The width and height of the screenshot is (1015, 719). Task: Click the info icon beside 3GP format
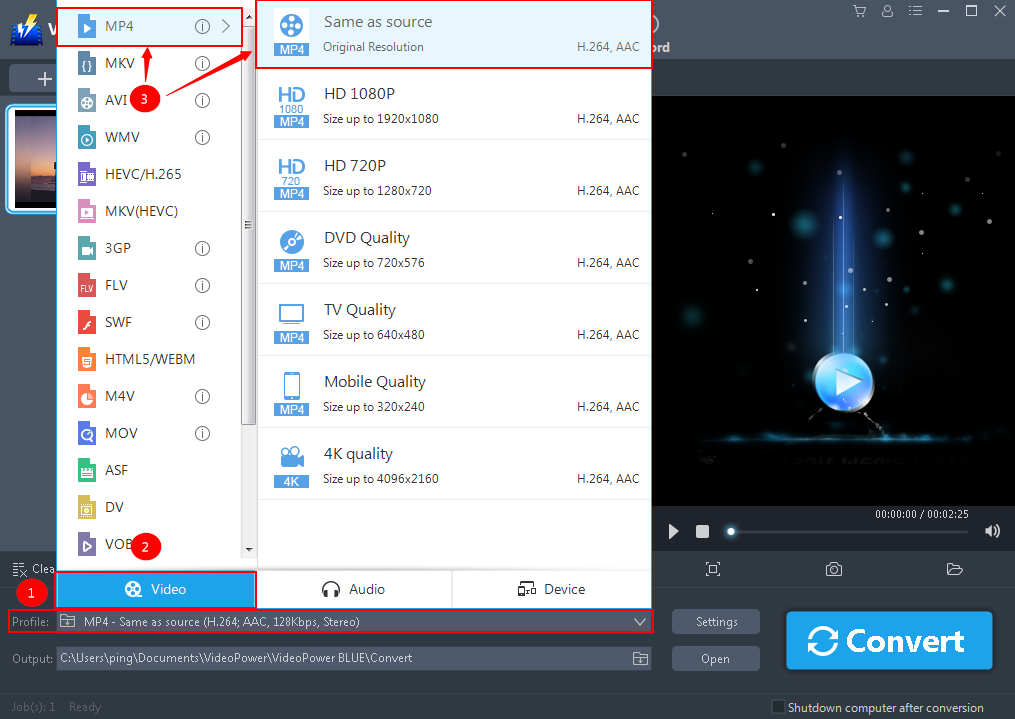202,247
